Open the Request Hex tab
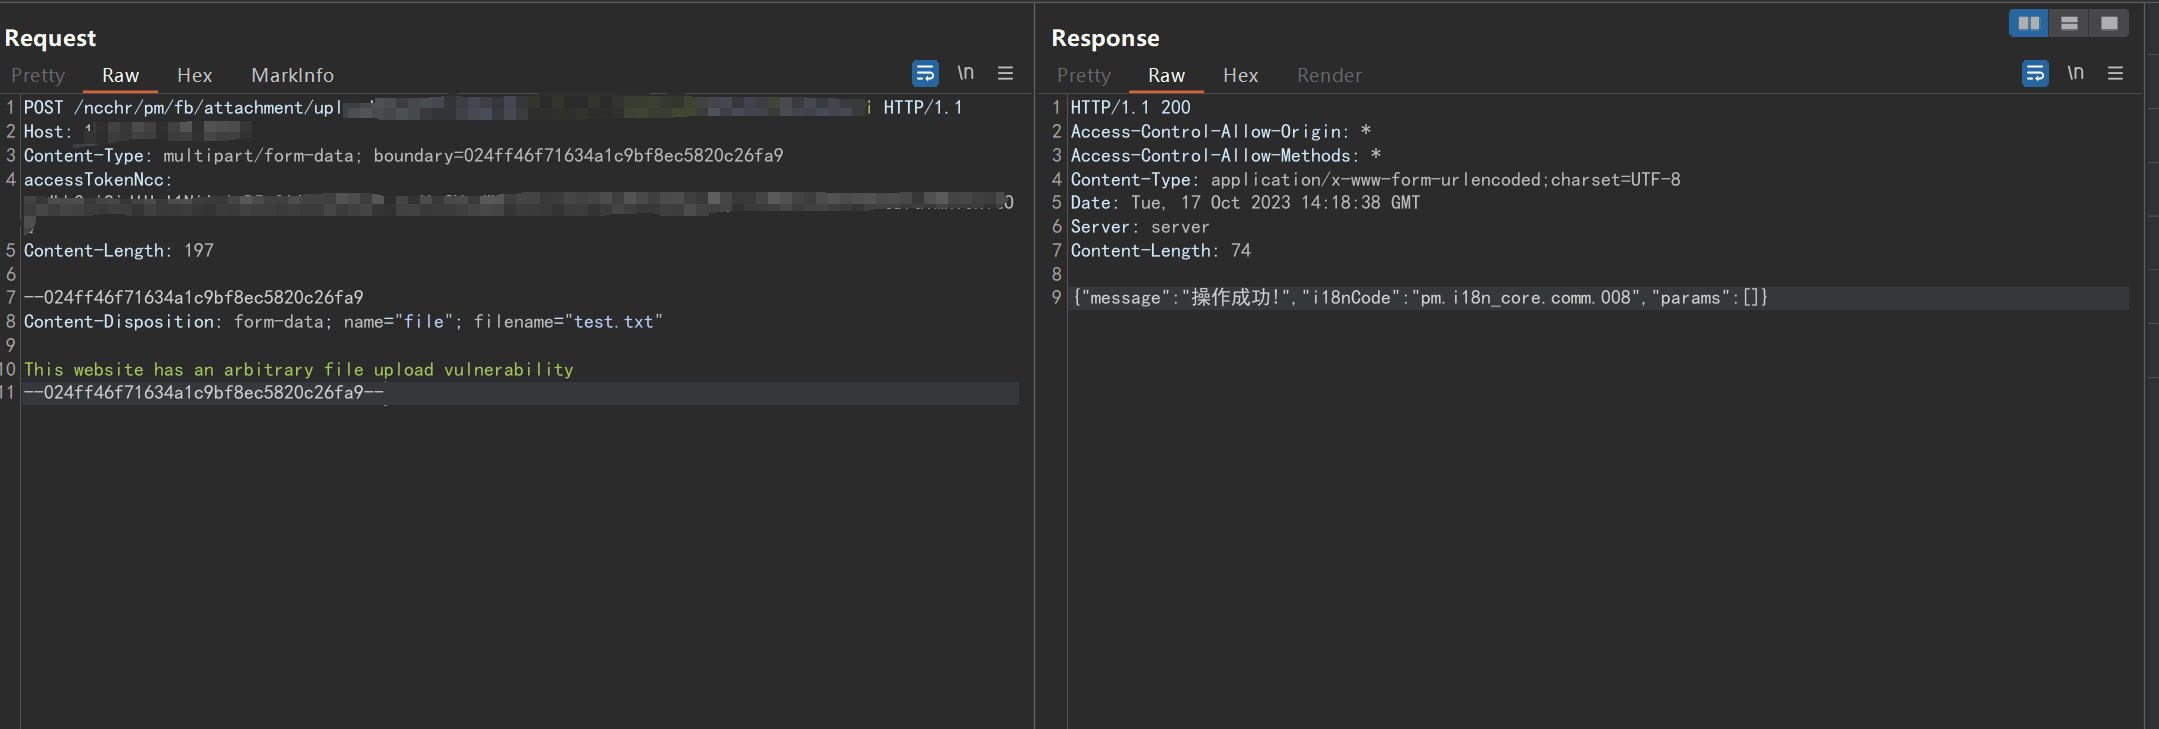 tap(194, 75)
